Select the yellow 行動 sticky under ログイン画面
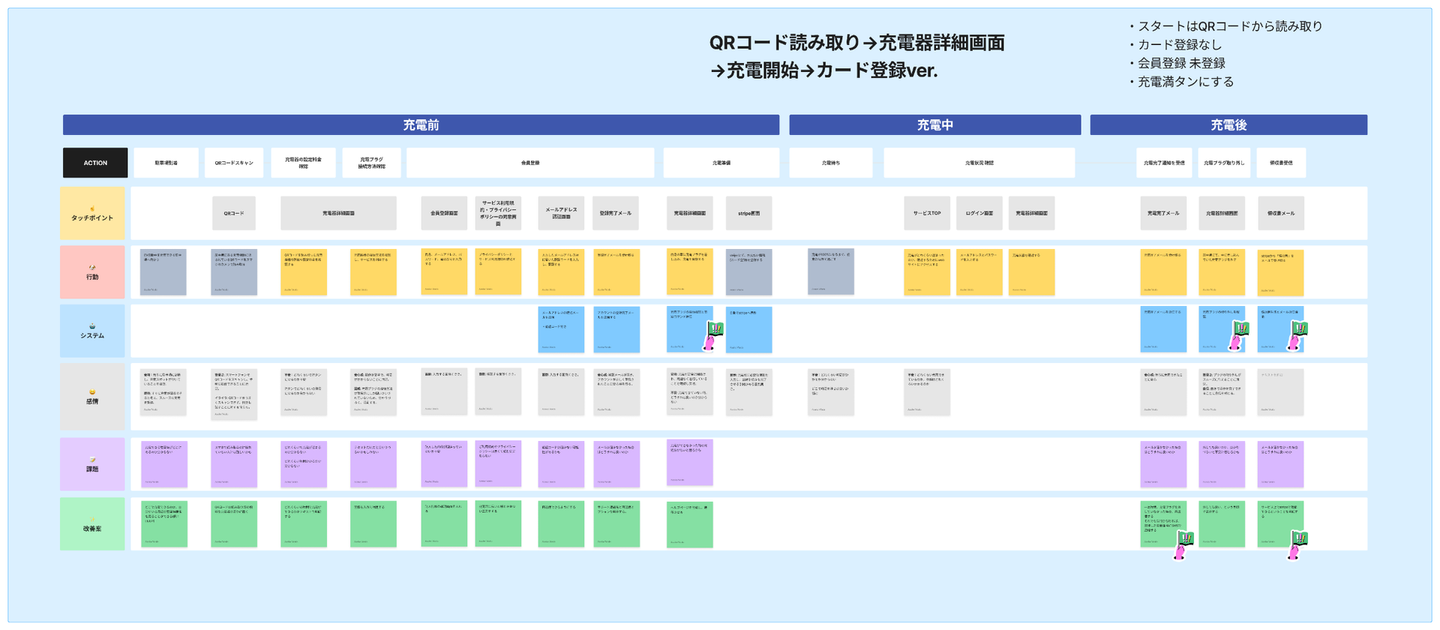This screenshot has width=1440, height=630. [979, 272]
